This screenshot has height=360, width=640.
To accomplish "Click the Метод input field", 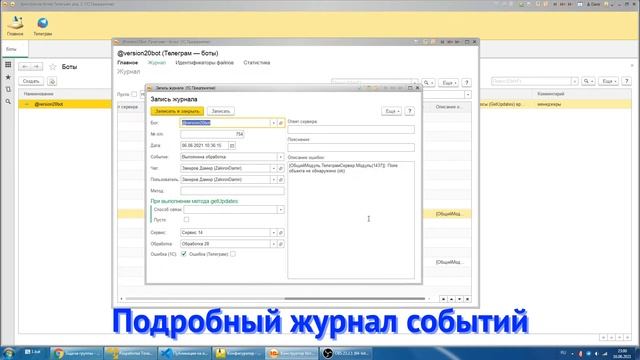I will point(232,191).
